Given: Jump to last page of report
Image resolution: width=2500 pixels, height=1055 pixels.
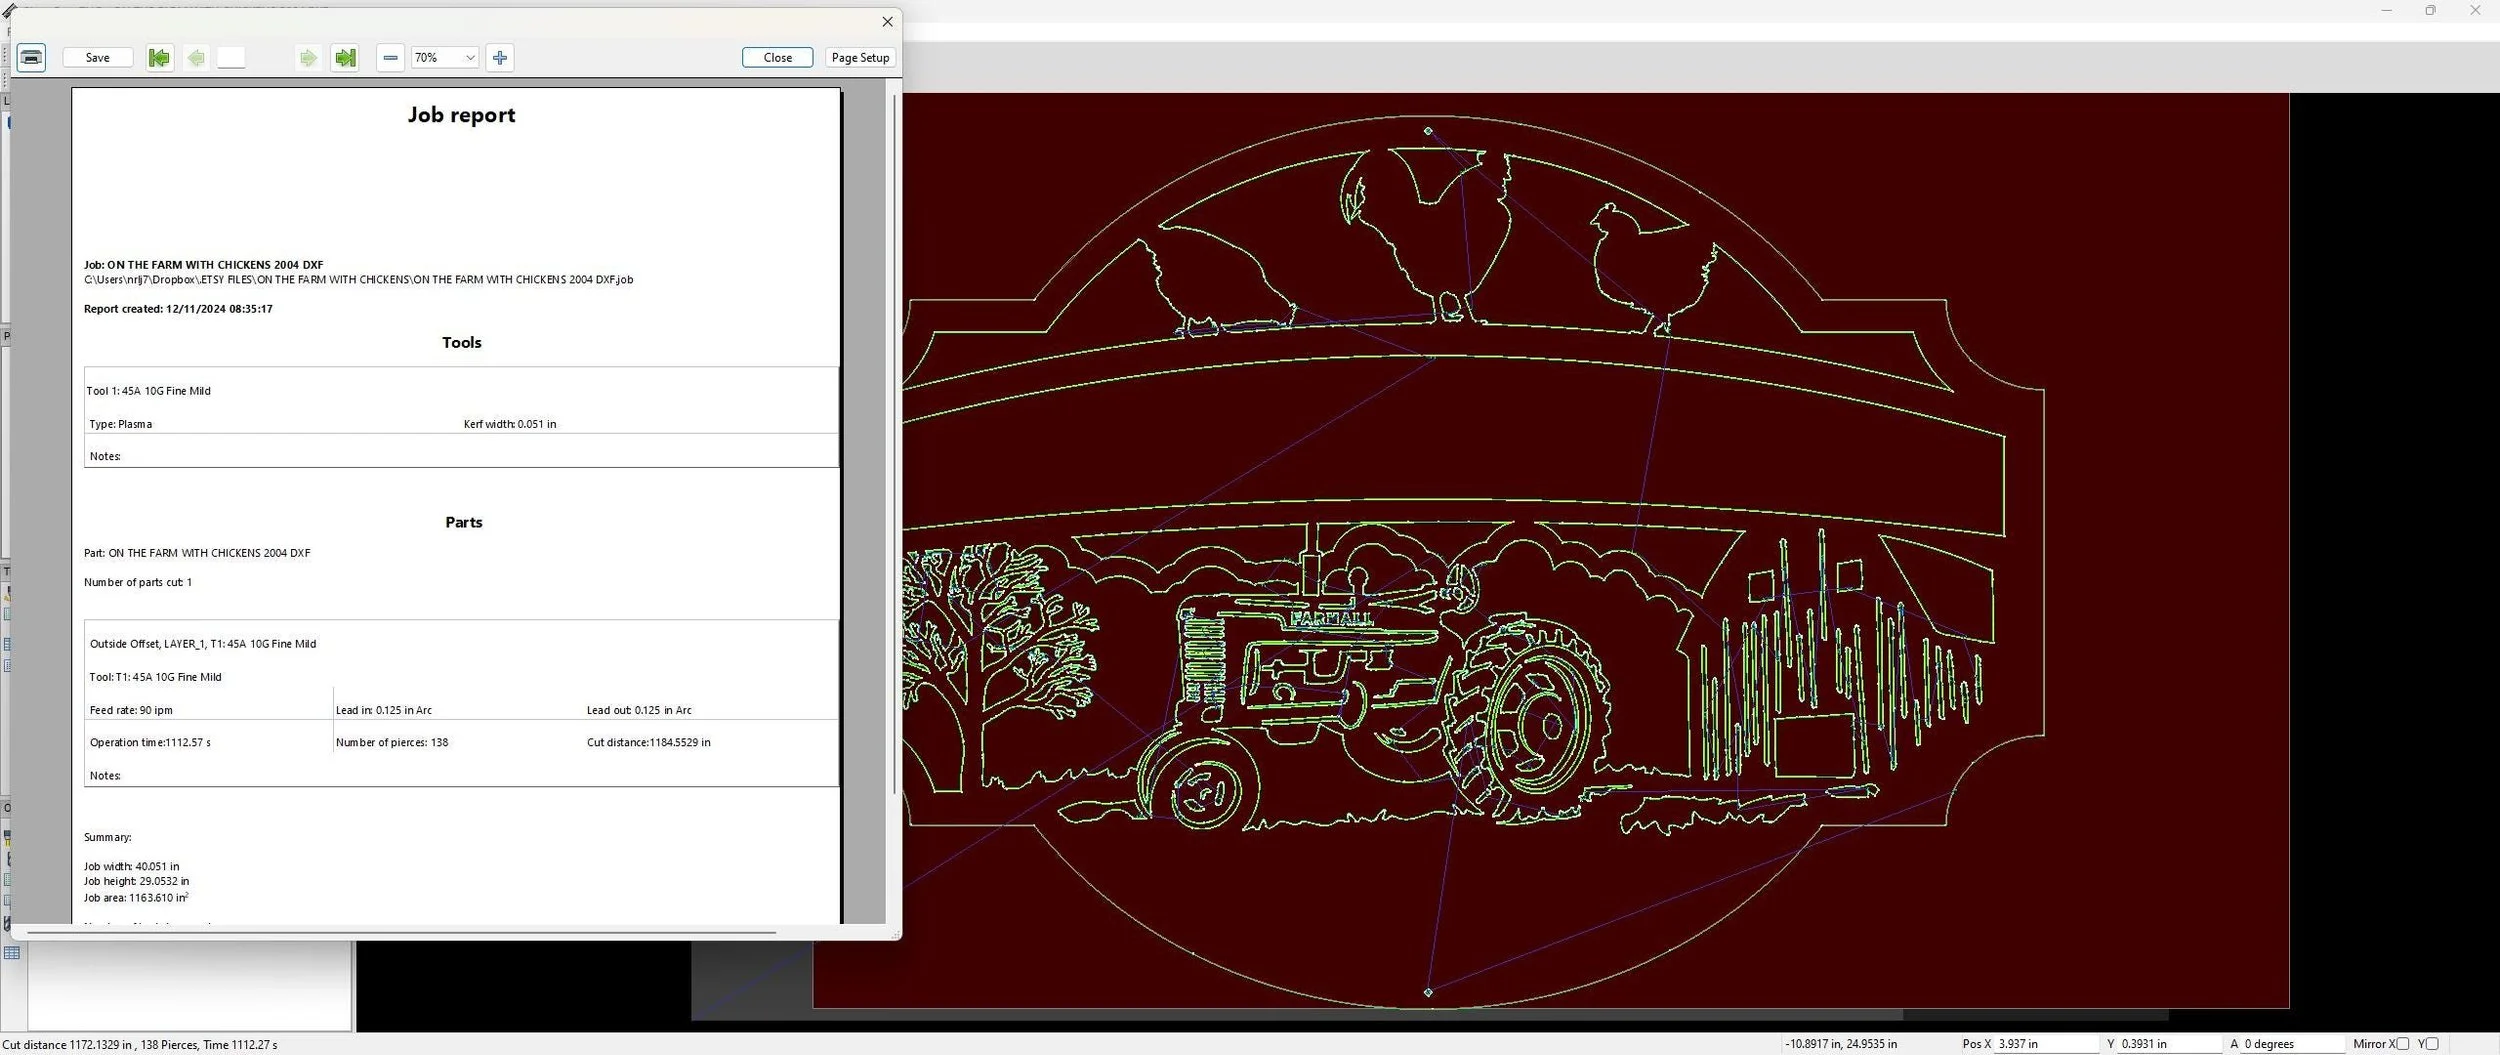Looking at the screenshot, I should [x=345, y=58].
